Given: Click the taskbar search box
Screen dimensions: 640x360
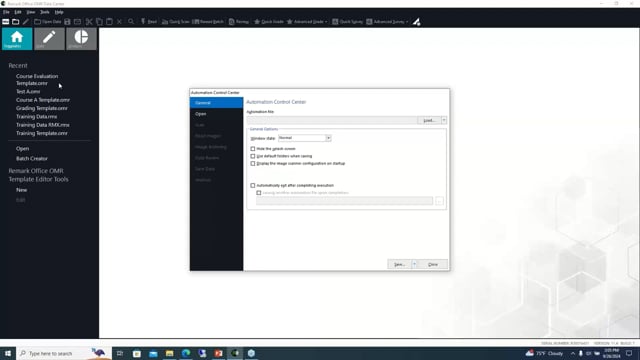Looking at the screenshot, I should (63, 353).
